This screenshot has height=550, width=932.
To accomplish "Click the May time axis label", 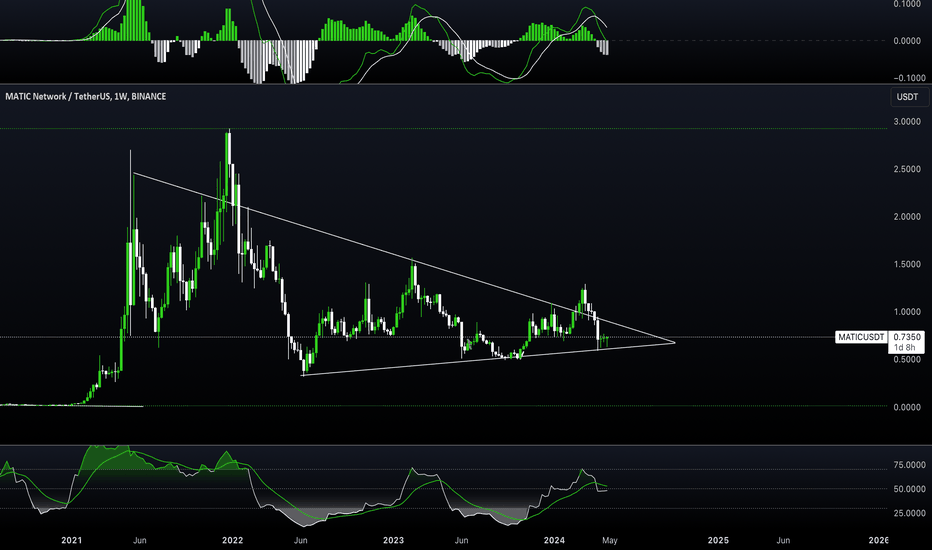I will 609,540.
